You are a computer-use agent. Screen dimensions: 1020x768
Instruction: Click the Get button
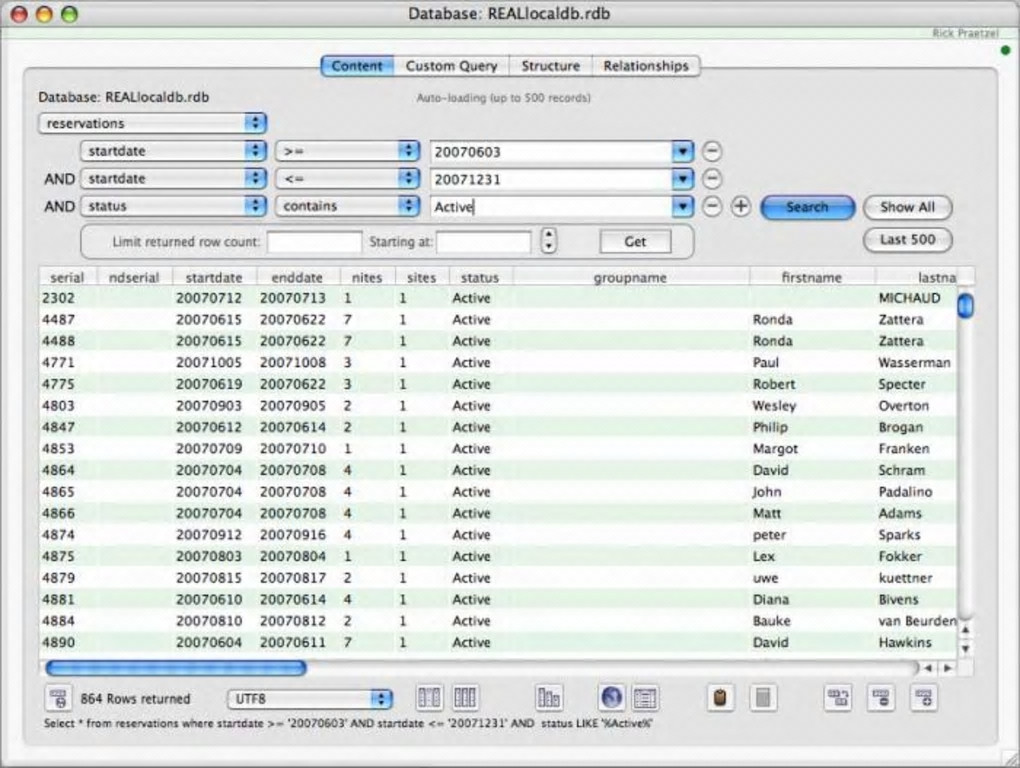(x=635, y=242)
